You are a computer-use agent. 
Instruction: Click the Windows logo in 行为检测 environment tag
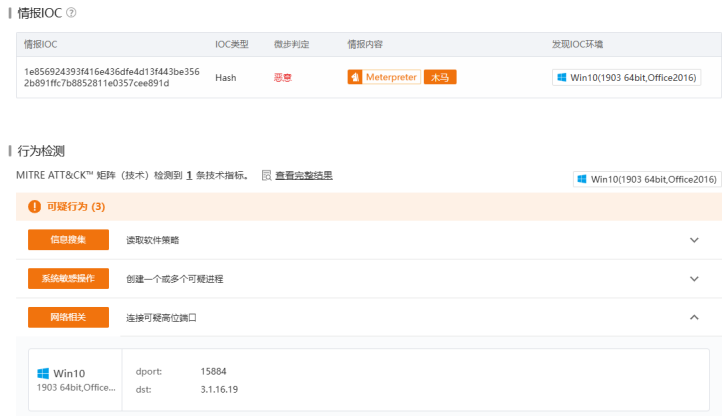click(582, 179)
